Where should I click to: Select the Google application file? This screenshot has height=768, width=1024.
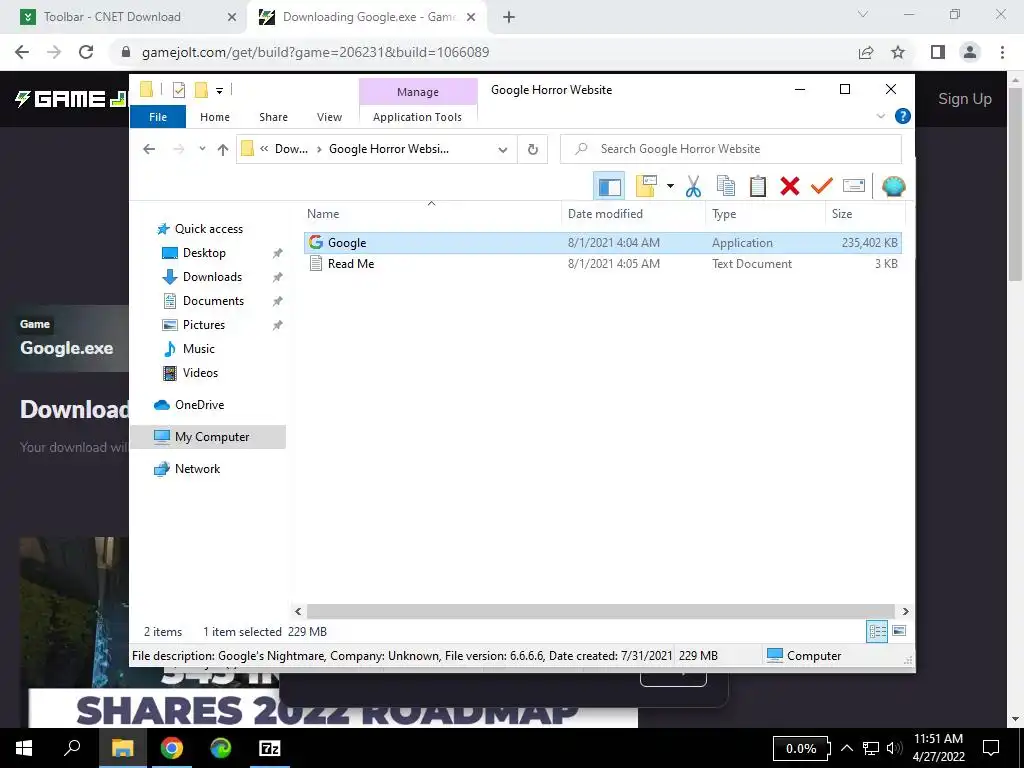pos(602,243)
